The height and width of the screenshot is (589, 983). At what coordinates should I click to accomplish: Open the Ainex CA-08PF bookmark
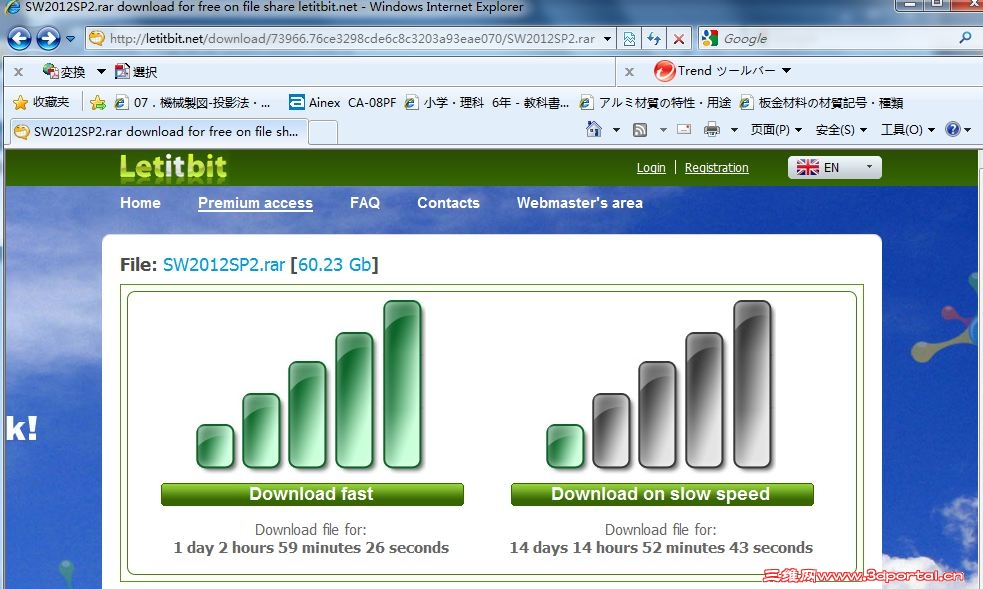click(x=343, y=103)
